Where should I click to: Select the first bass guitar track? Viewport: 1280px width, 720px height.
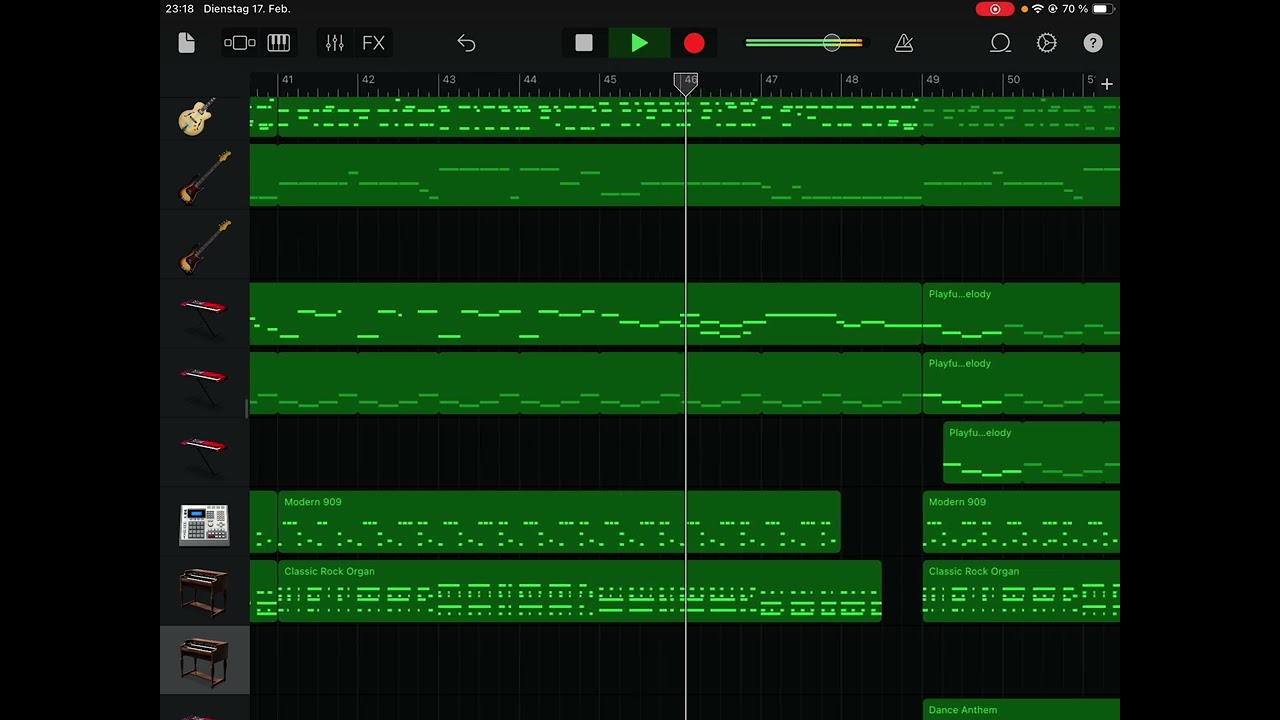204,176
